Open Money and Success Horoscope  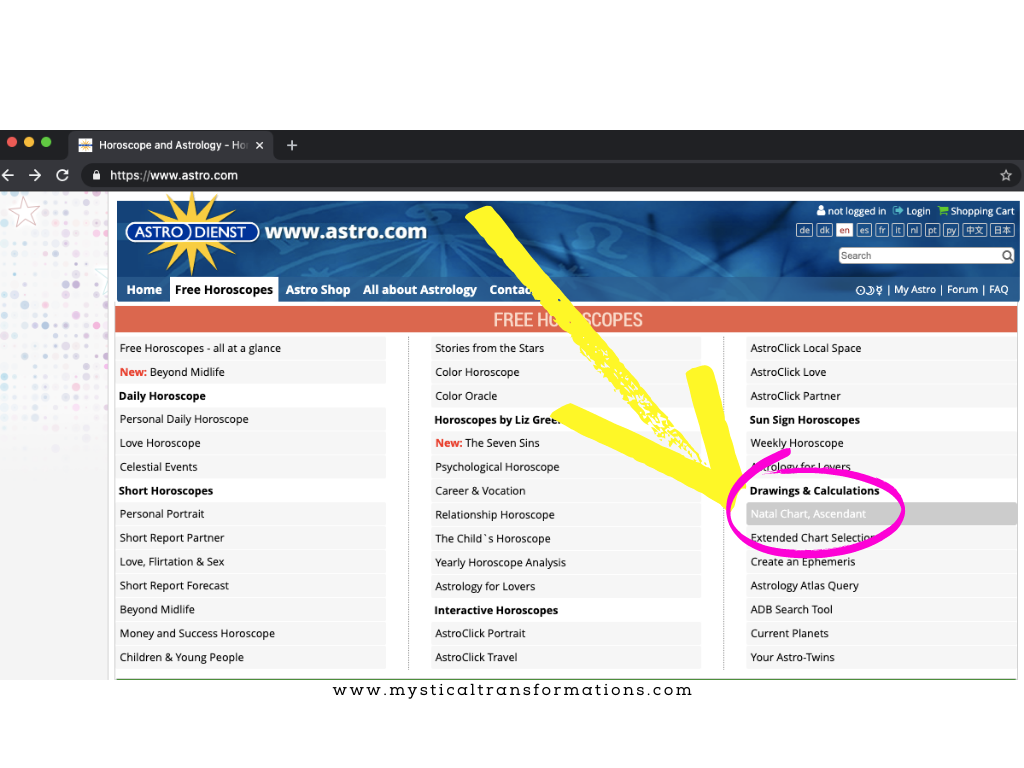click(x=251, y=633)
